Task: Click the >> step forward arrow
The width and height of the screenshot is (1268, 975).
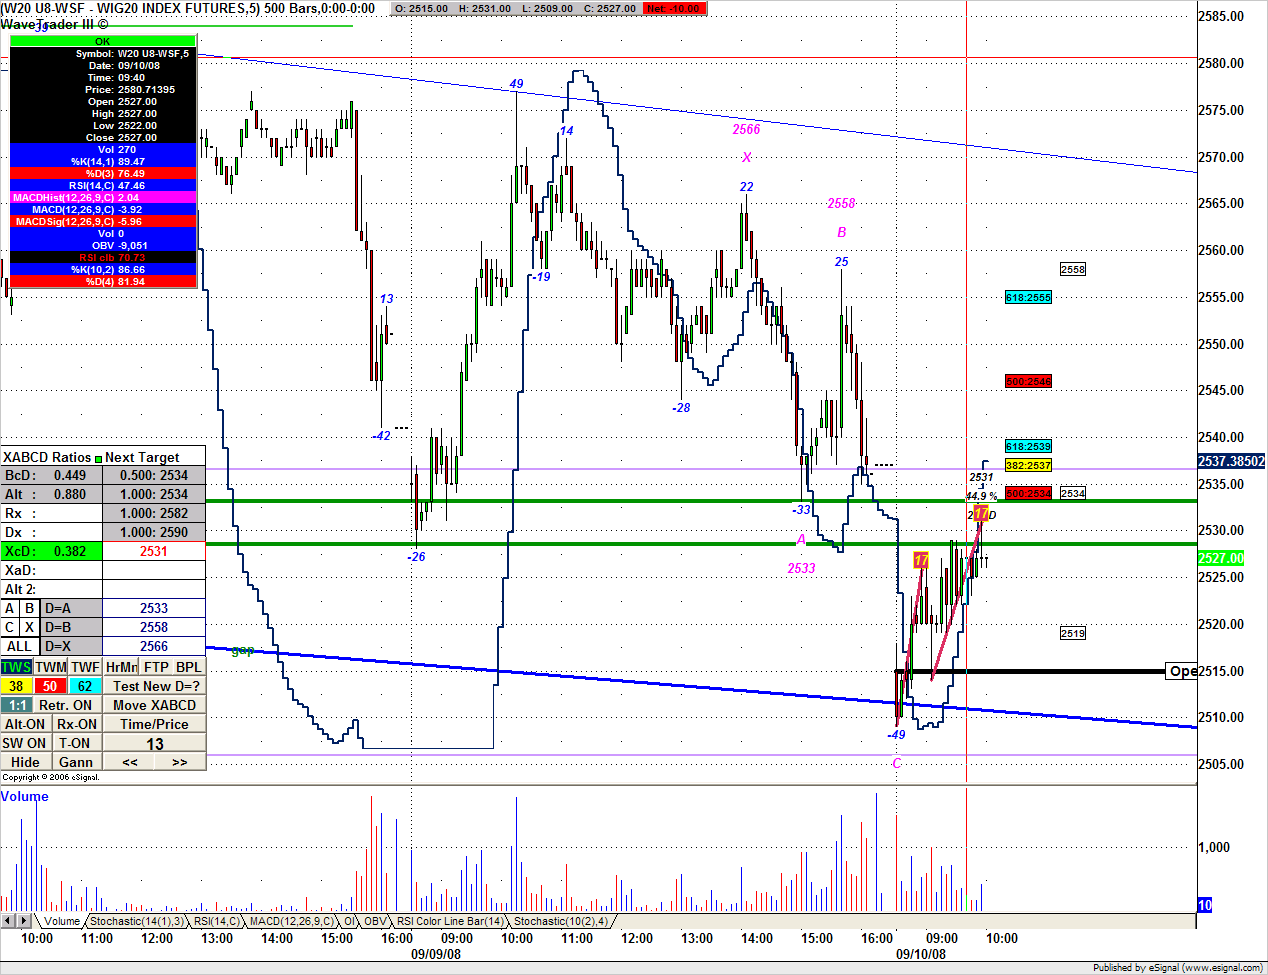Action: coord(180,762)
